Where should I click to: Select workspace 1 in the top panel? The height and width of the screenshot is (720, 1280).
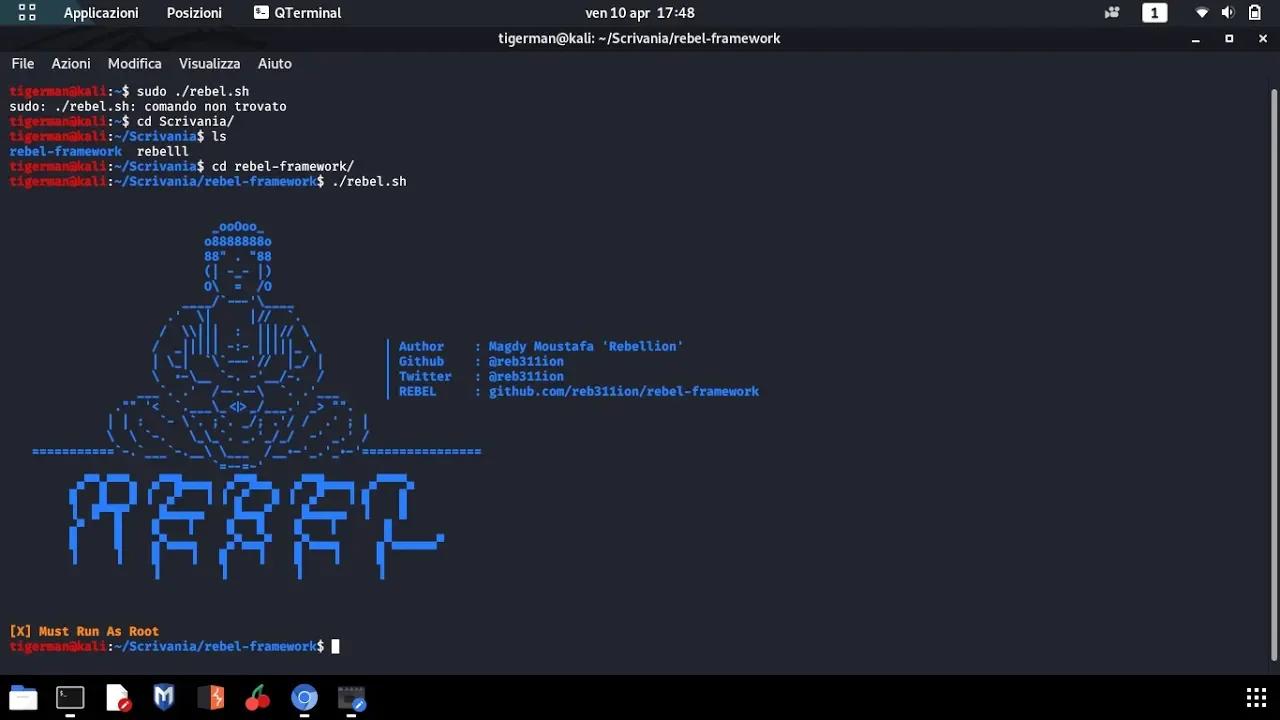pyautogui.click(x=1154, y=13)
